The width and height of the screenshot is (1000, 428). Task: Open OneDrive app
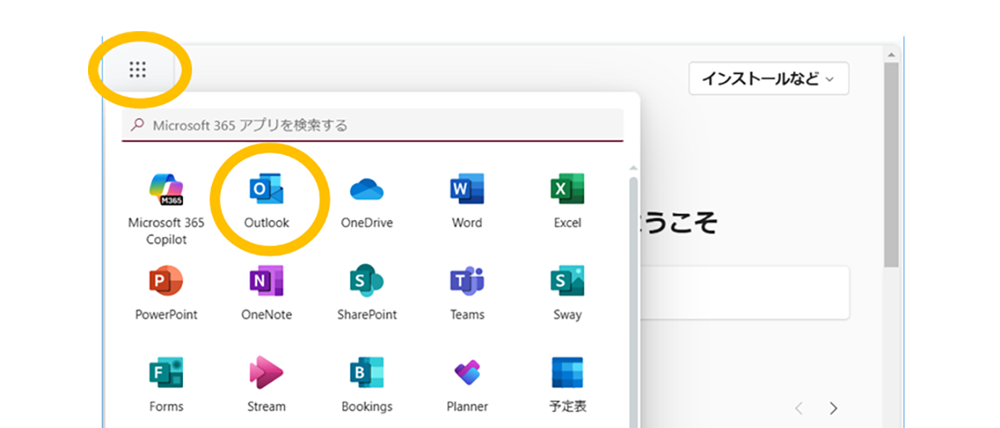point(367,190)
